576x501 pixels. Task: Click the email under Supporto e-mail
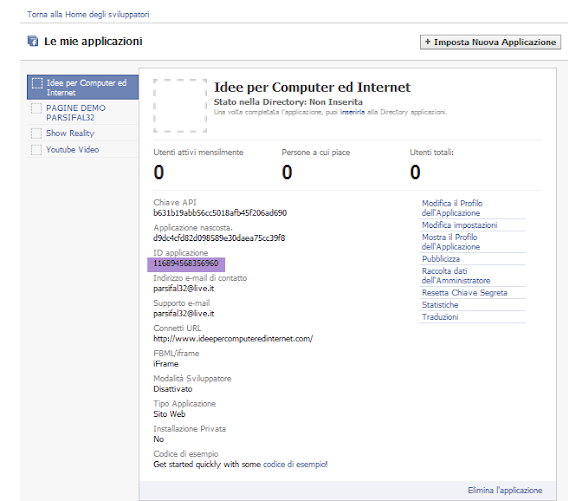pyautogui.click(x=184, y=313)
